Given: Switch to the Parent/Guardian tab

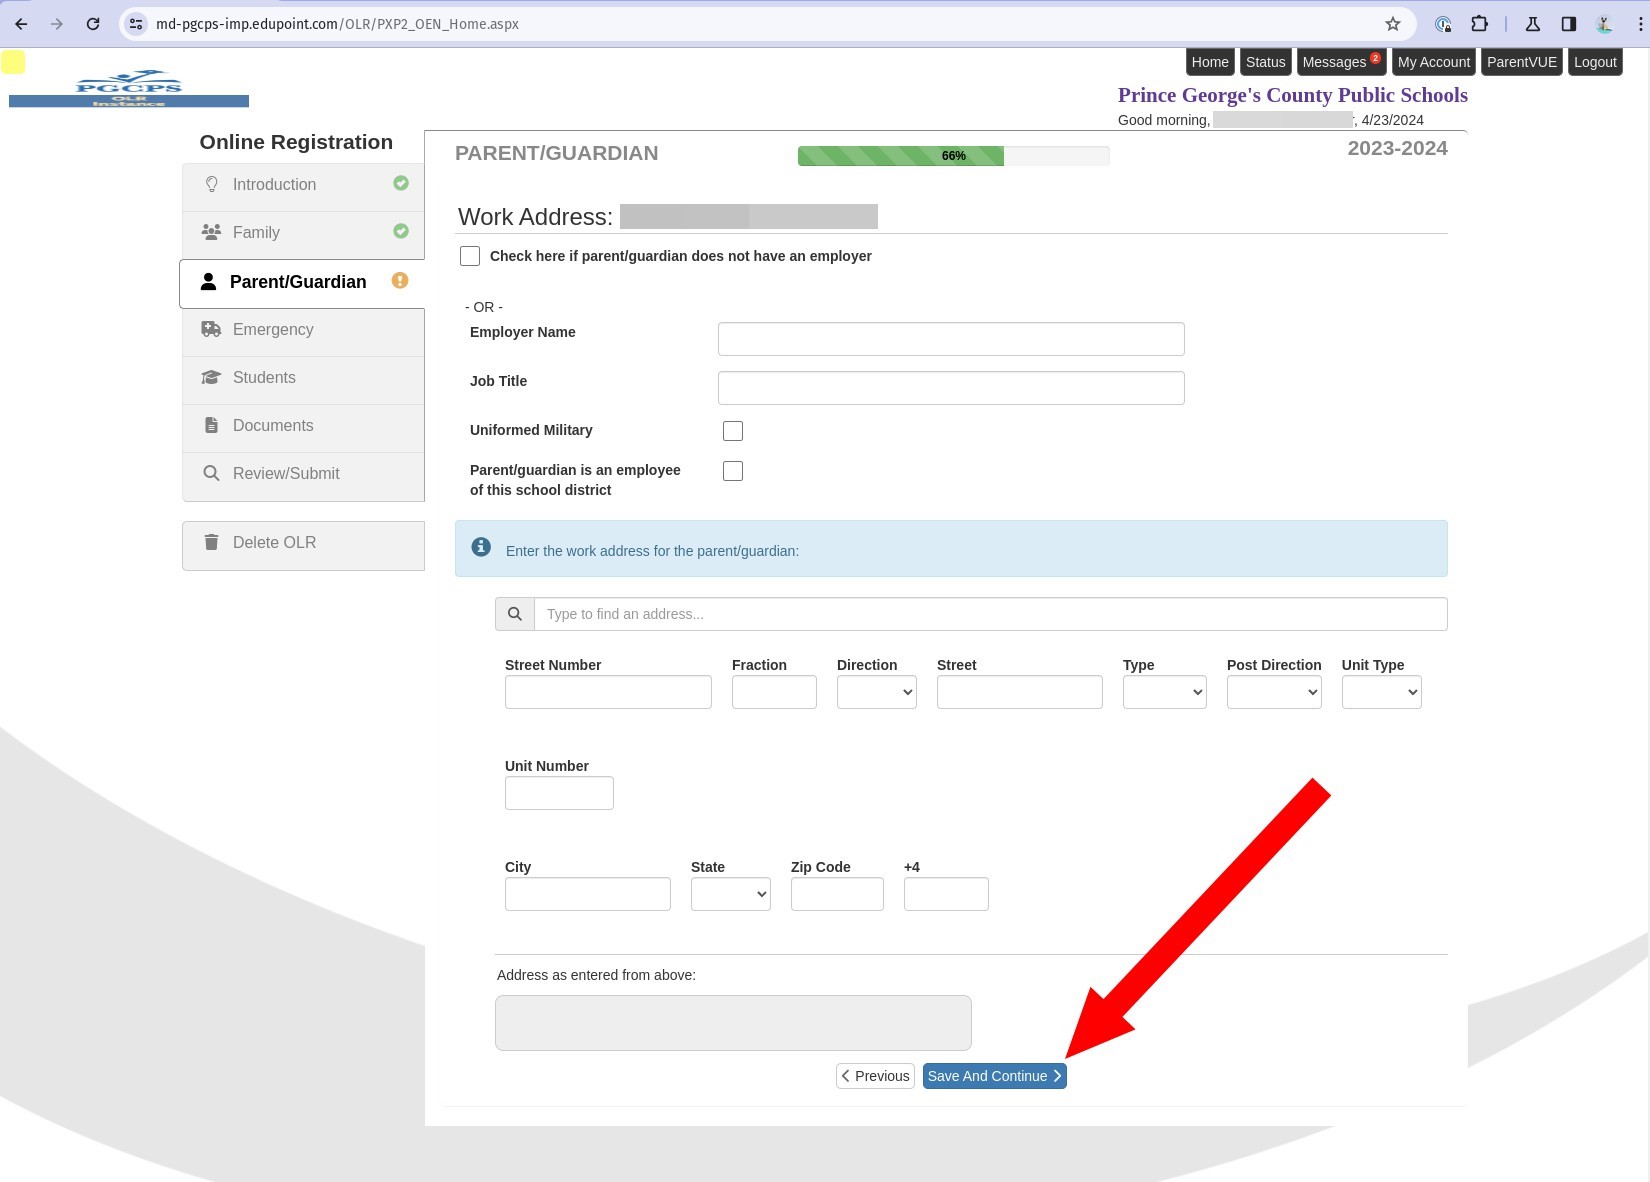Looking at the screenshot, I should point(298,281).
